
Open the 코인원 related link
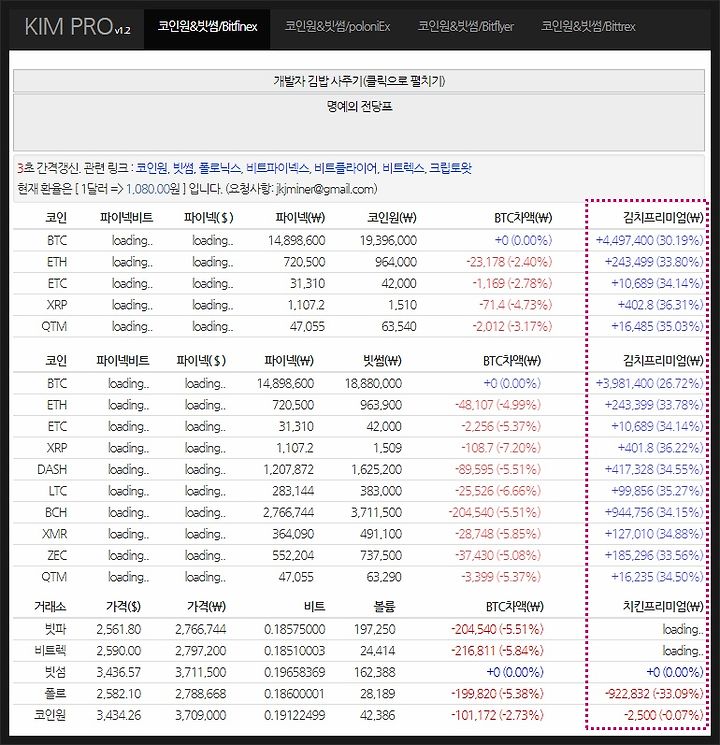coord(152,168)
